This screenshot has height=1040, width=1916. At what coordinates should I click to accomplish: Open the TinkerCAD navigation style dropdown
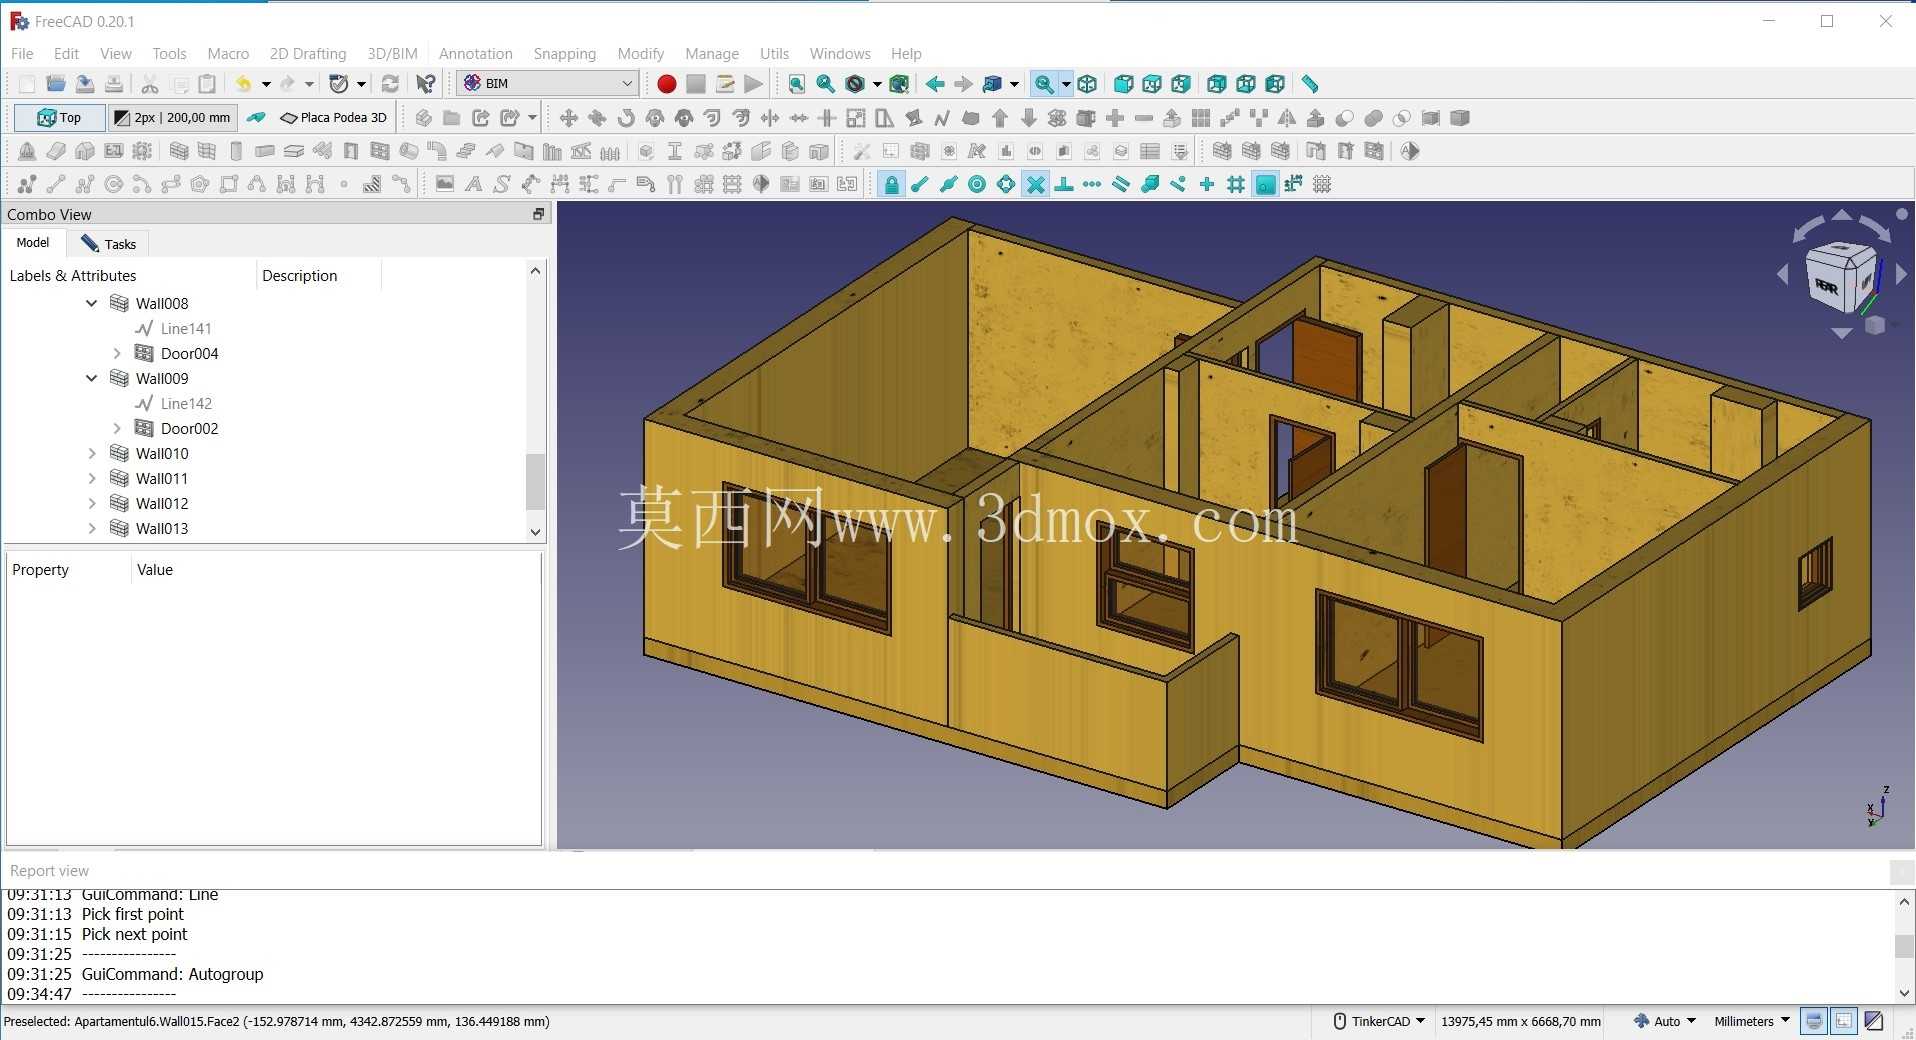click(1379, 1021)
